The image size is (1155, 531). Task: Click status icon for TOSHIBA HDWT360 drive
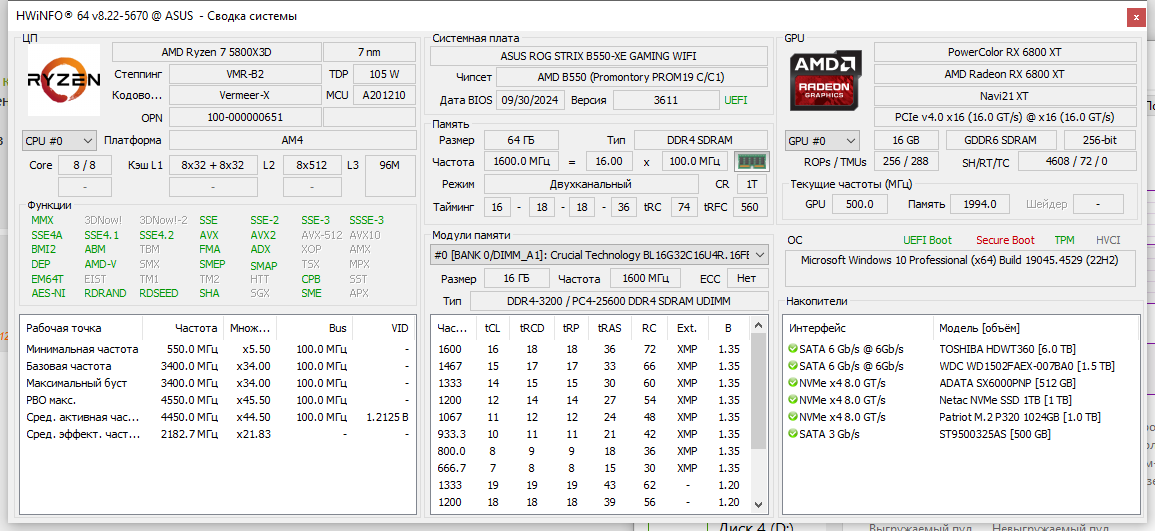click(x=793, y=349)
